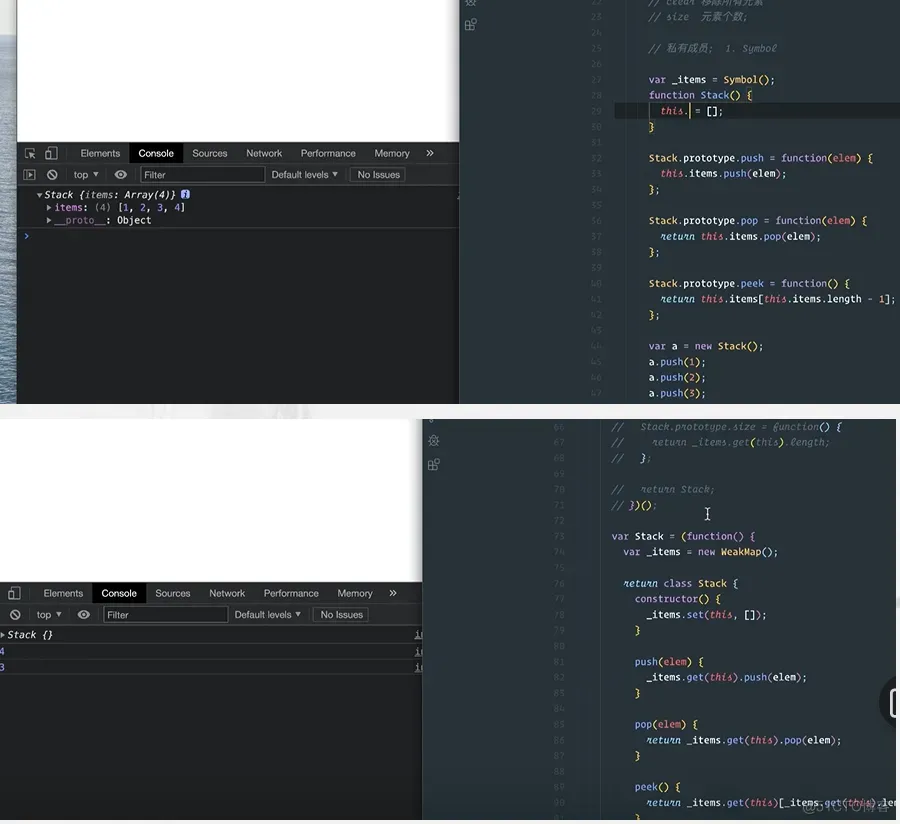Open Default levels dropdown in Array(4) console
Image resolution: width=900 pixels, height=824 pixels.
(304, 174)
